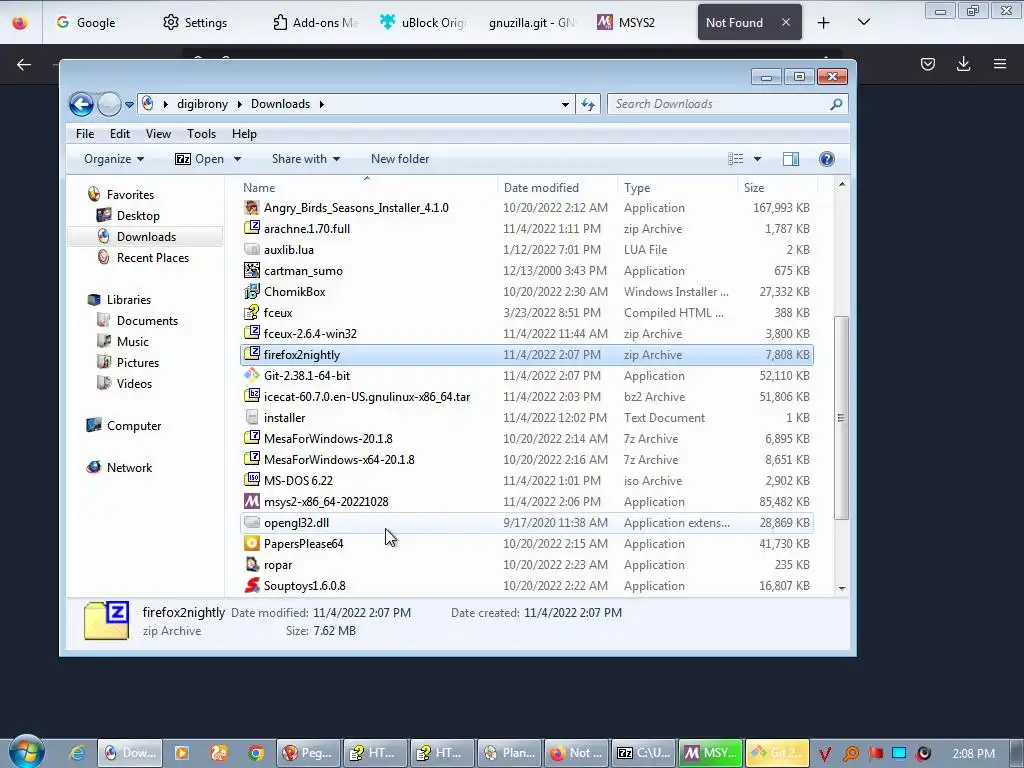Open the Edit menu
The height and width of the screenshot is (768, 1024).
(120, 134)
